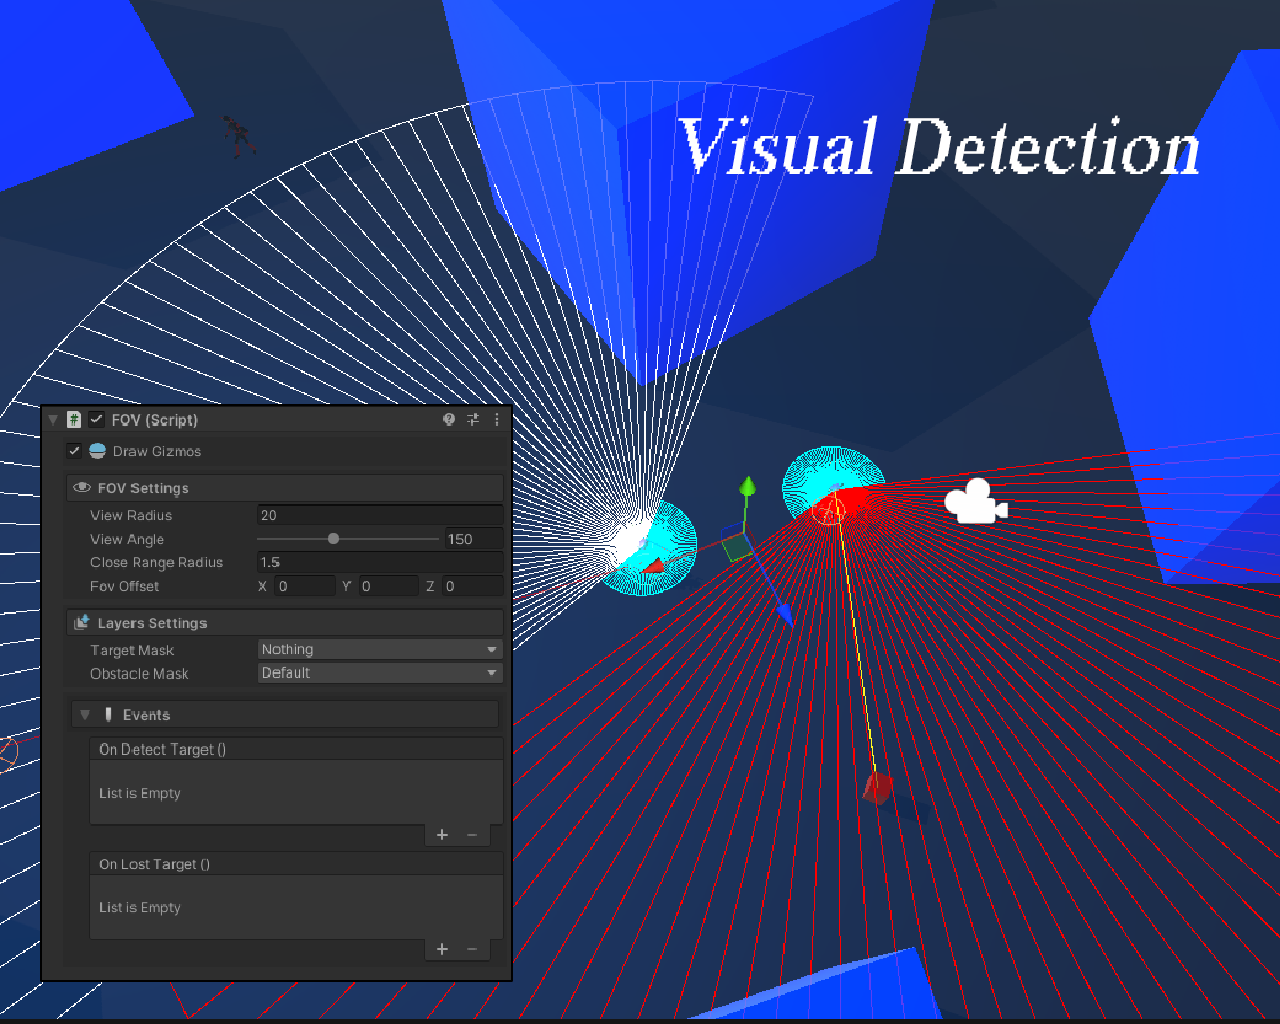Click the View Angle value field 150
The width and height of the screenshot is (1280, 1024).
474,539
